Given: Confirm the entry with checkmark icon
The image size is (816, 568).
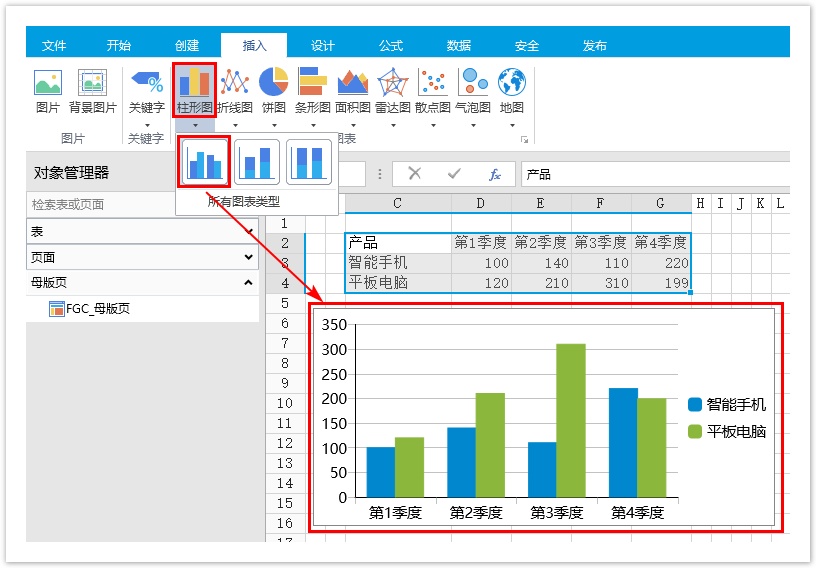Looking at the screenshot, I should click(x=454, y=173).
